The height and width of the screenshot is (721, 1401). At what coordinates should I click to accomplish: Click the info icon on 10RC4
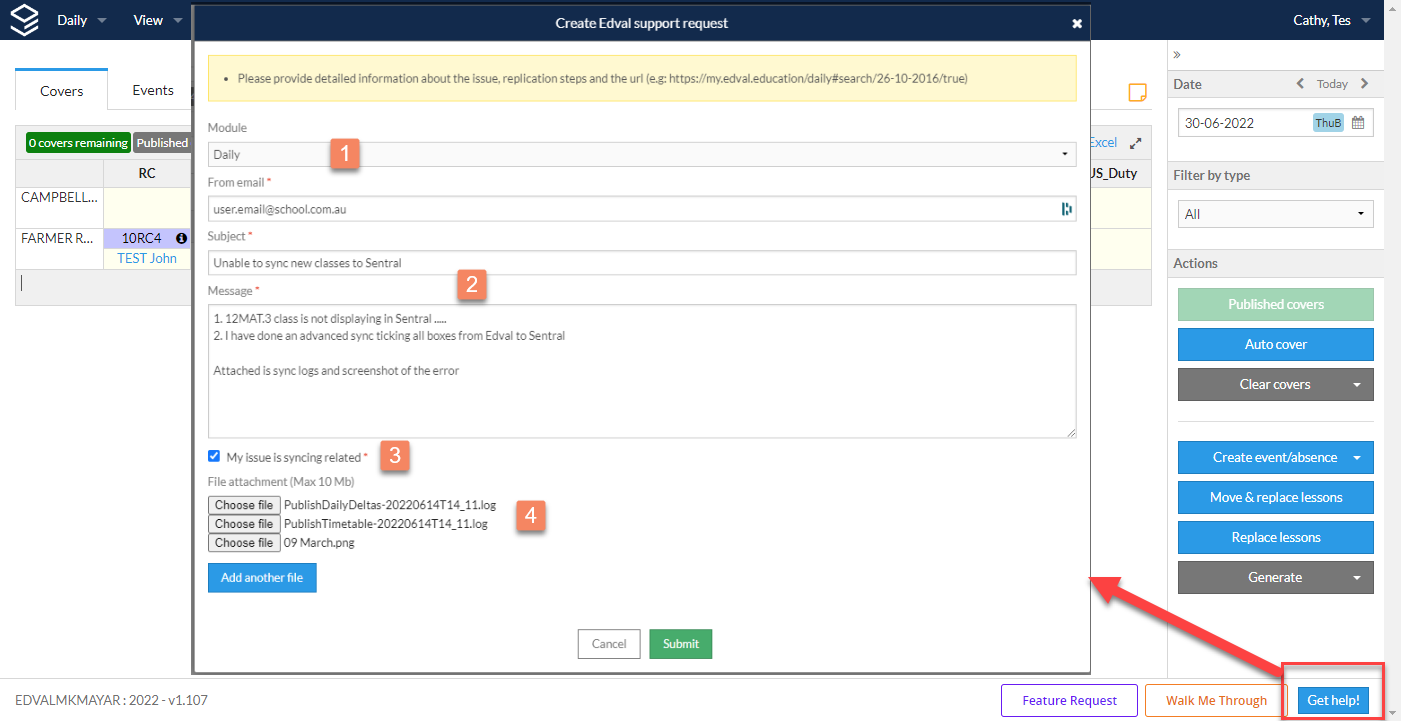pos(182,239)
